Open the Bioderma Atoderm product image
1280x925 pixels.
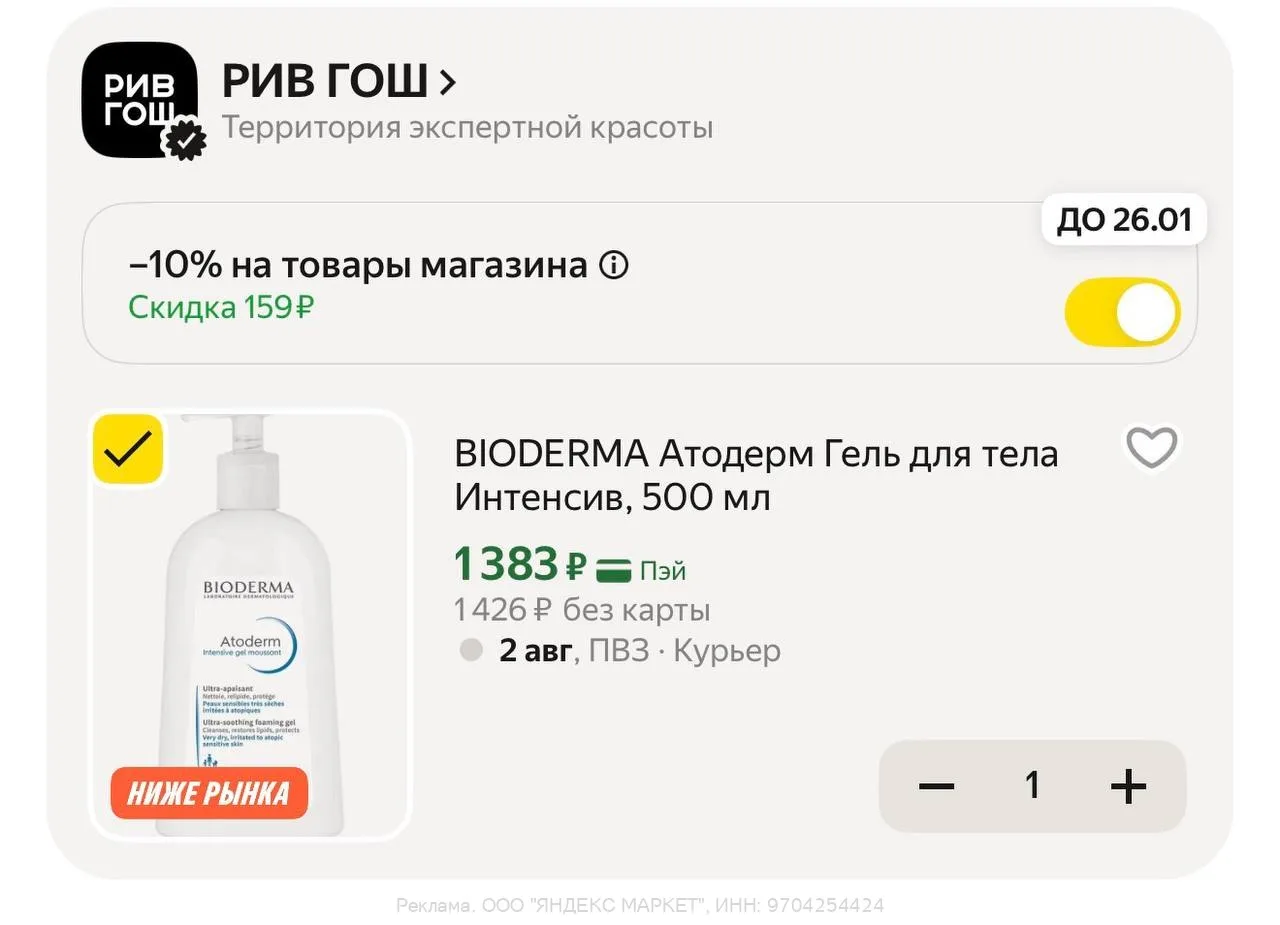250,625
